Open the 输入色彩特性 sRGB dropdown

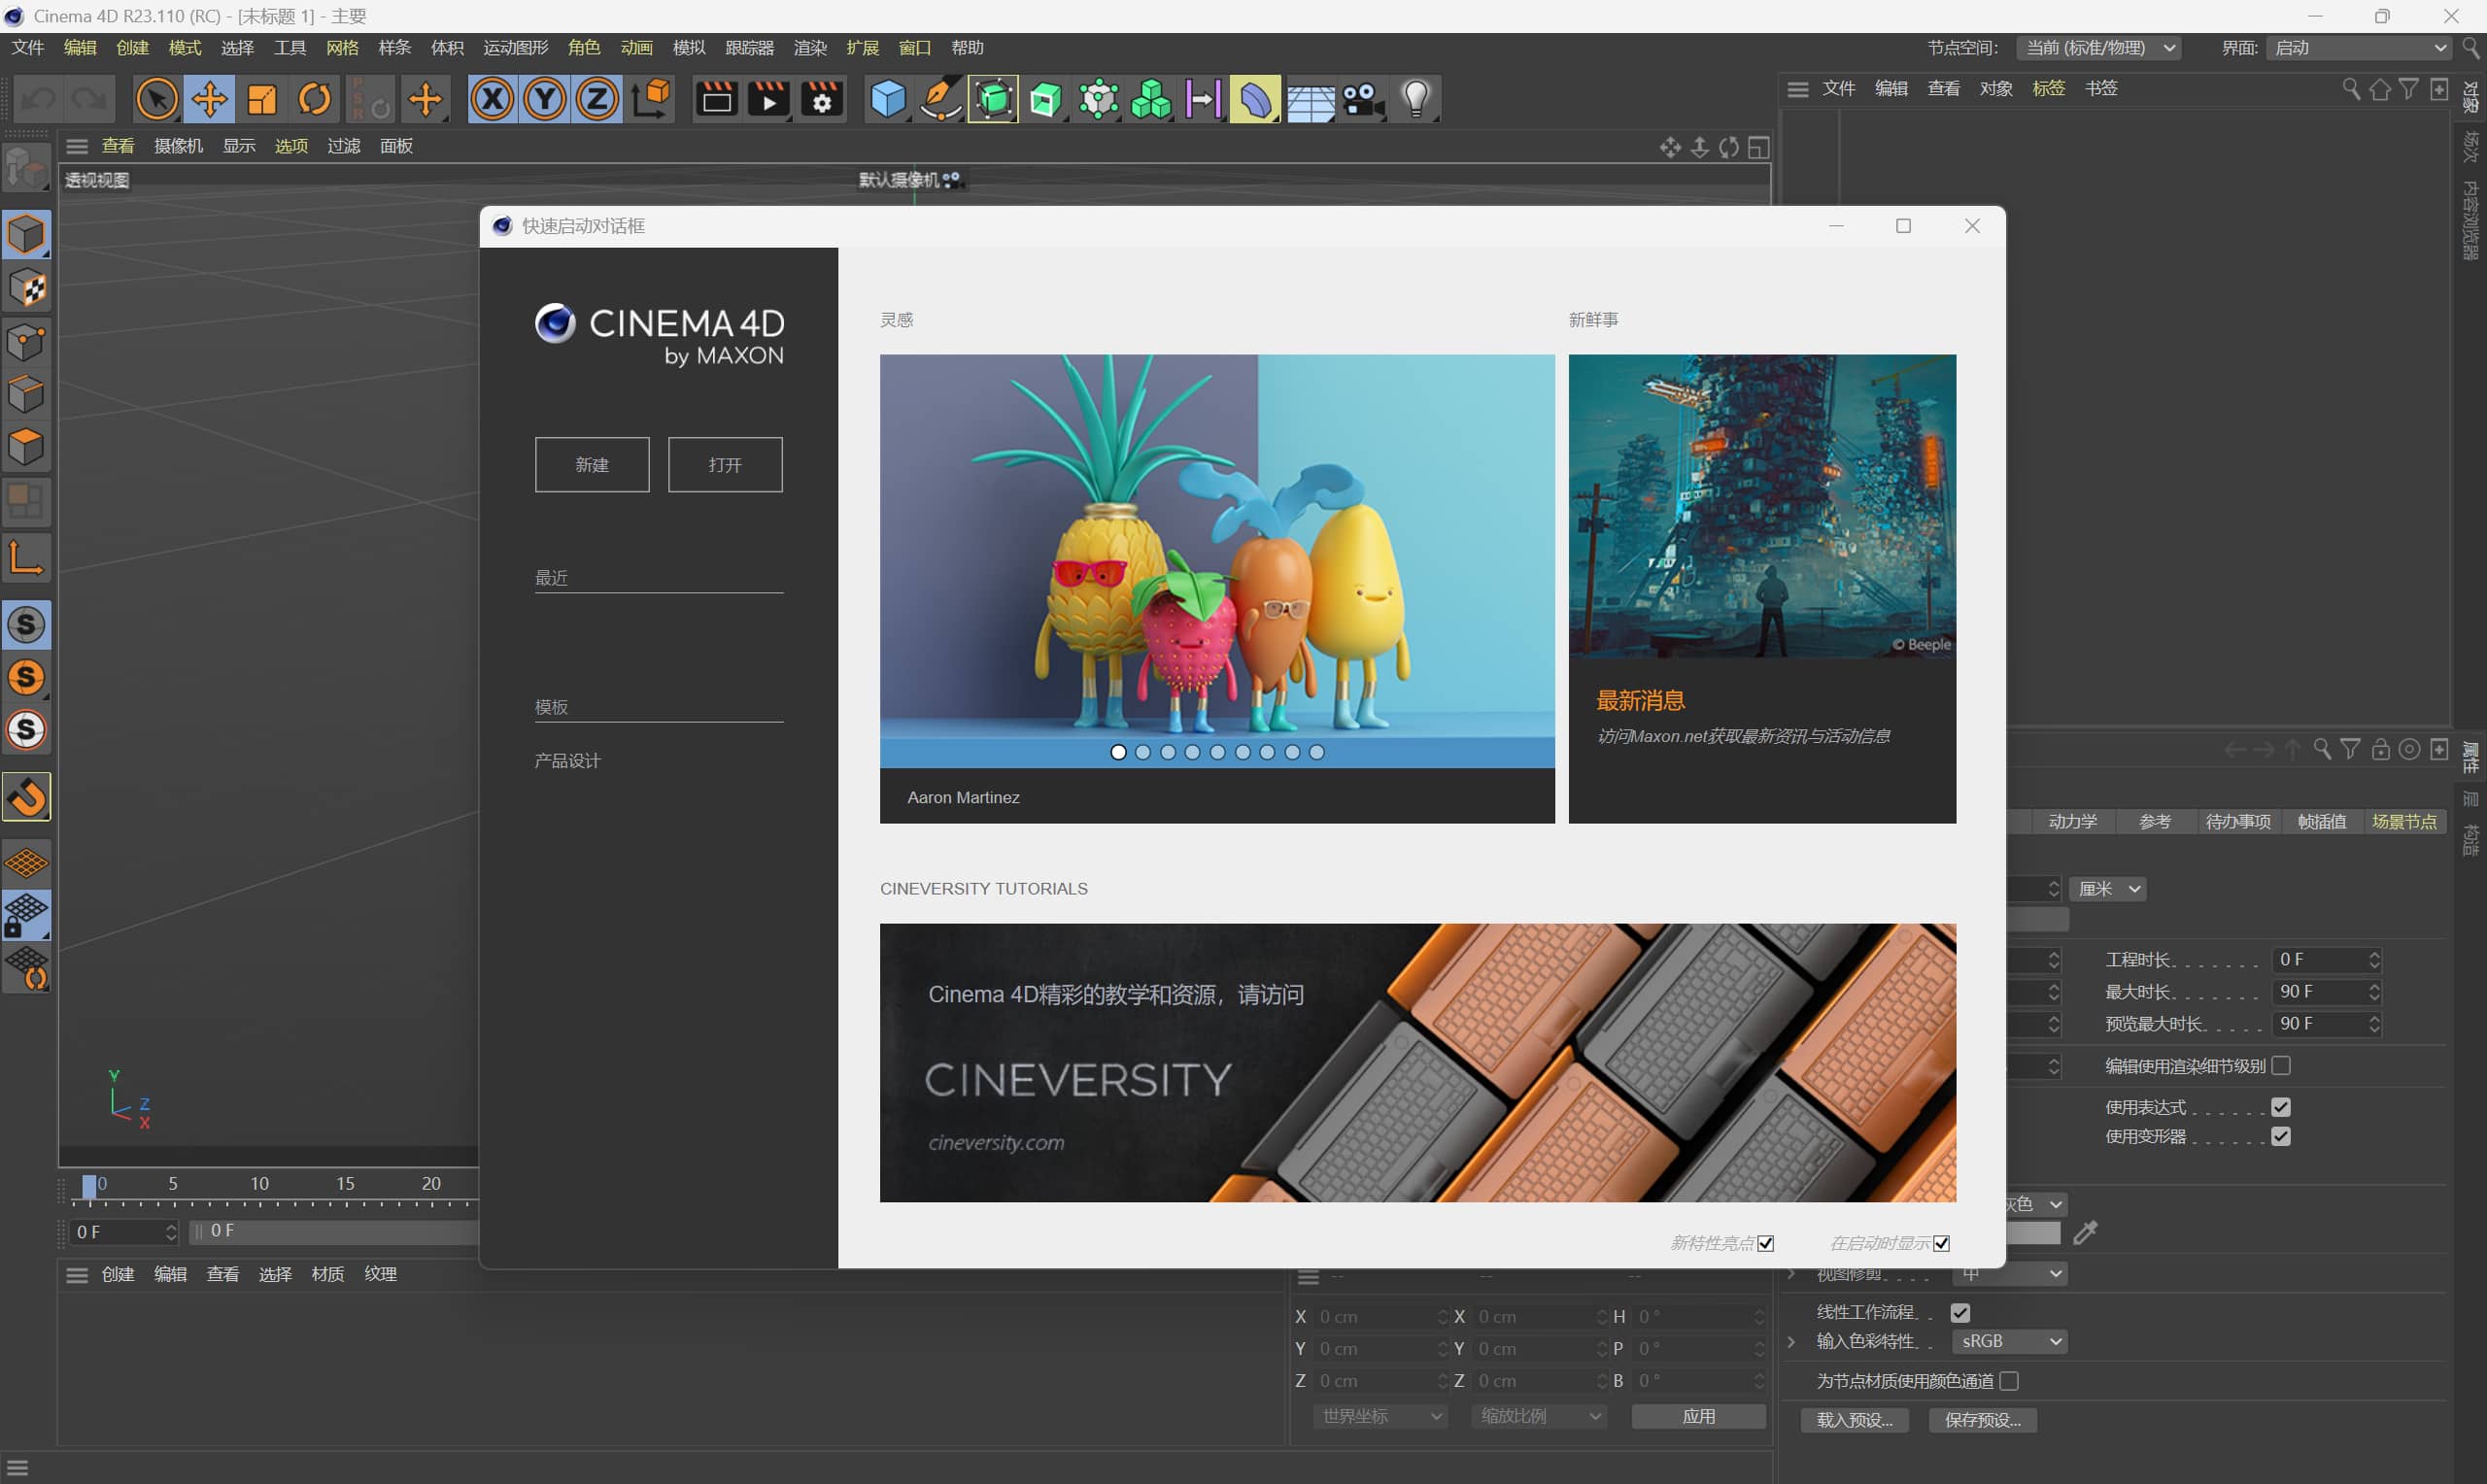pyautogui.click(x=2010, y=1341)
